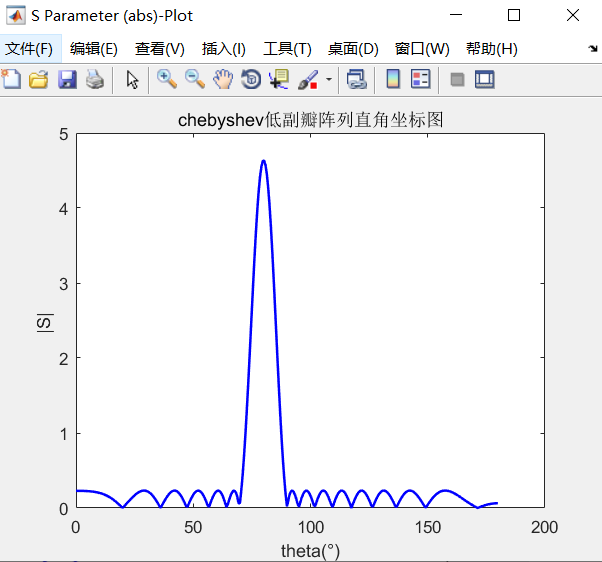Click the New Figure icon
This screenshot has width=602, height=562.
coord(11,79)
